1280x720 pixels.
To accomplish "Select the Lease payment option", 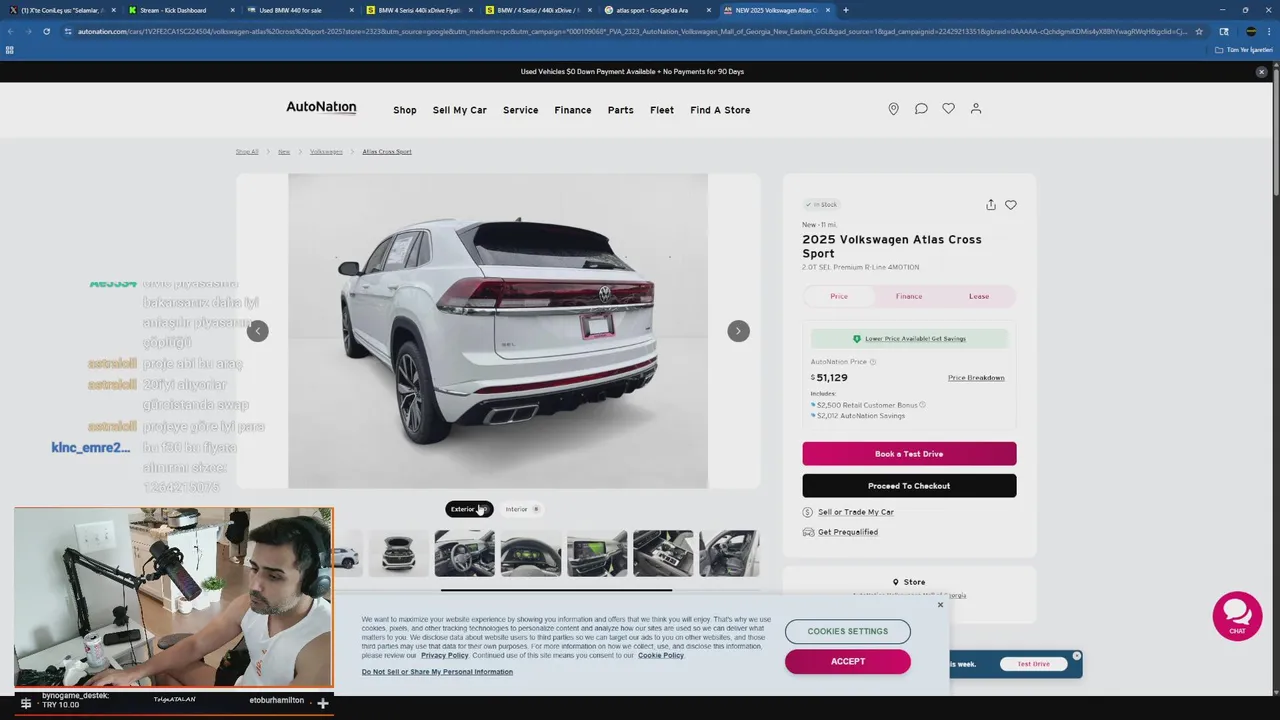I will (x=979, y=296).
